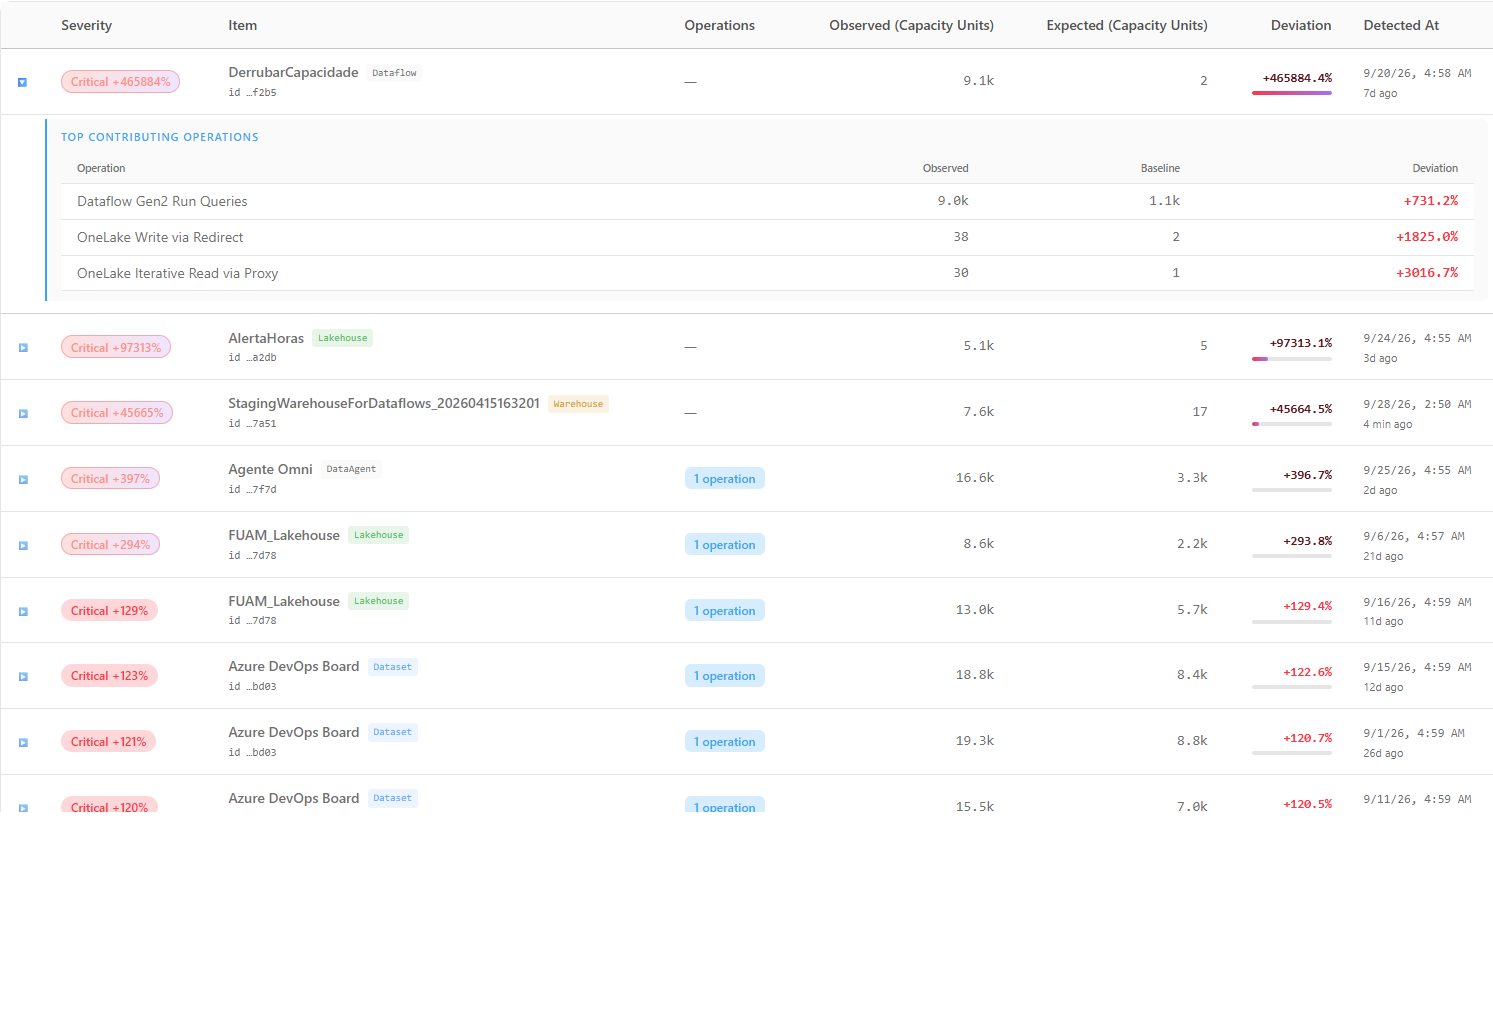Expand the Azure DevOps Board +123% row
1493x1014 pixels.
coord(22,676)
